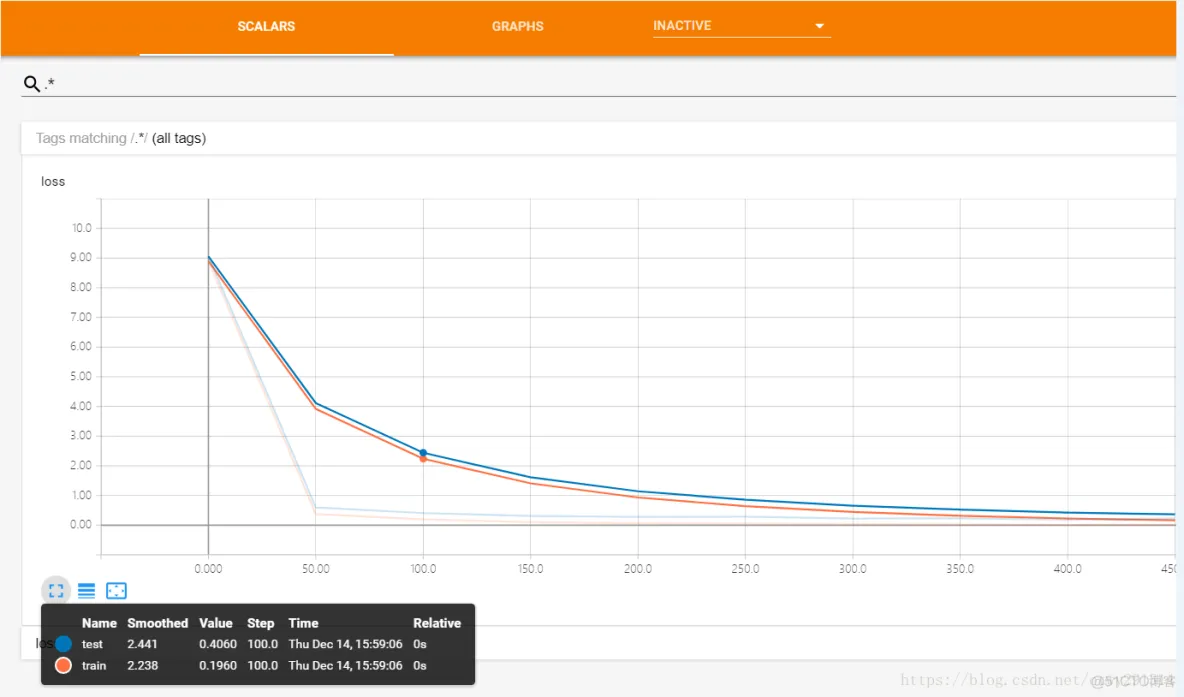Click the smoothed value 2.238
Image resolution: width=1184 pixels, height=697 pixels.
pos(142,665)
